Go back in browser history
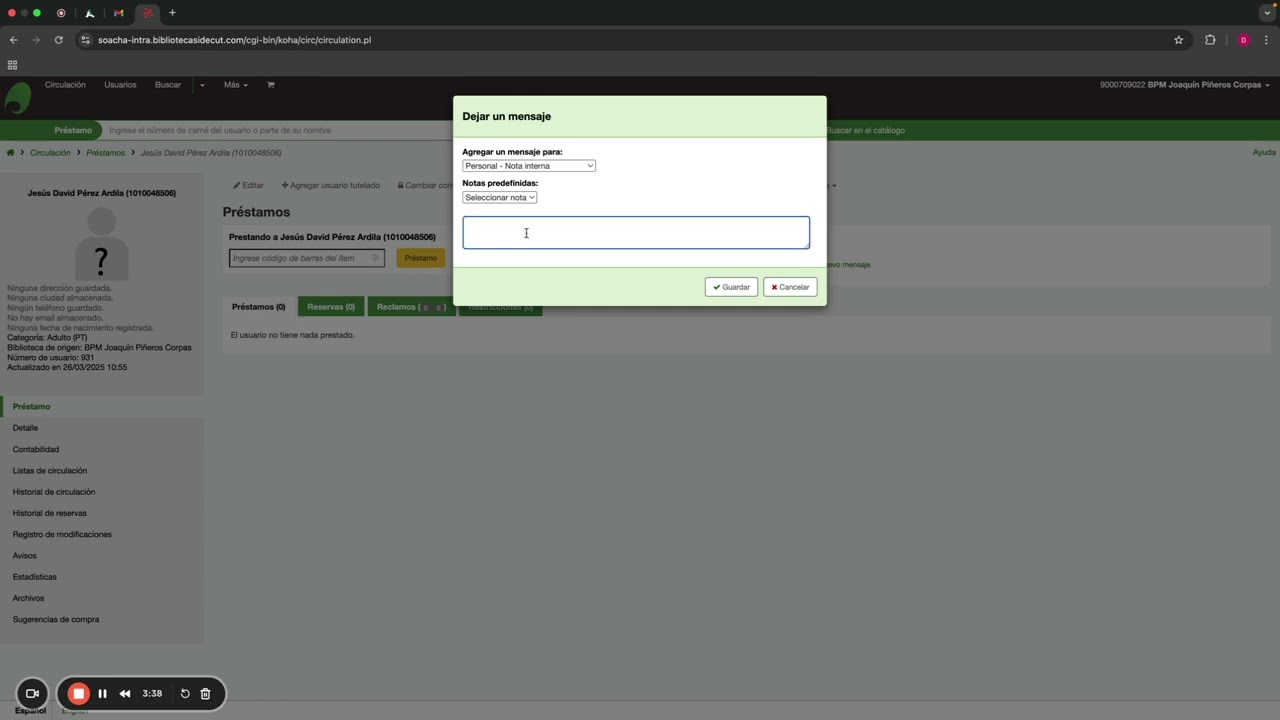This screenshot has height=720, width=1280. coord(13,40)
